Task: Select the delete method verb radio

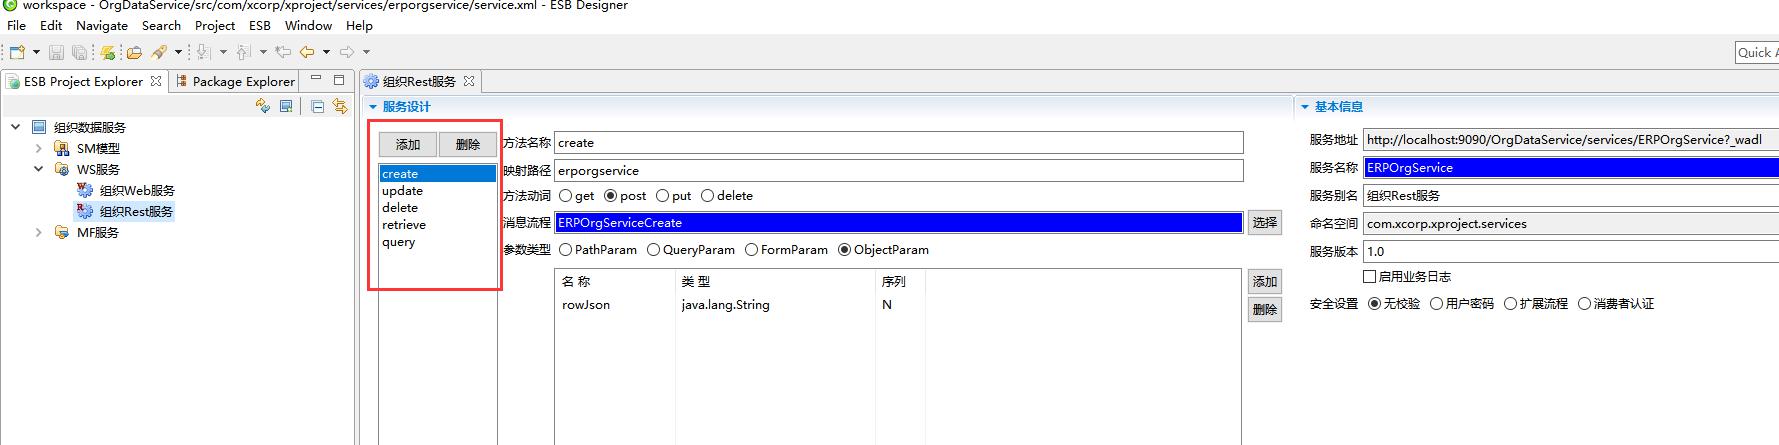Action: coord(708,196)
